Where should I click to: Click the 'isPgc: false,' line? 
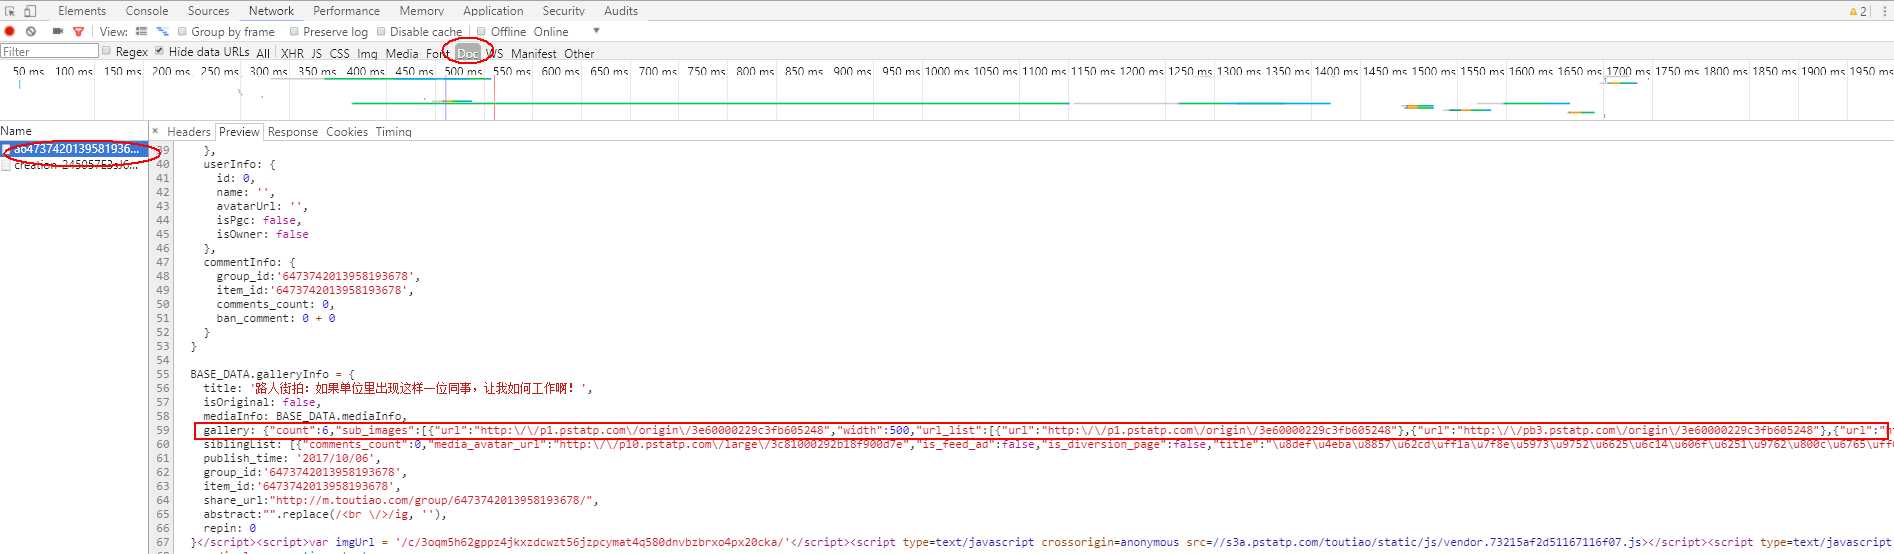(x=259, y=220)
